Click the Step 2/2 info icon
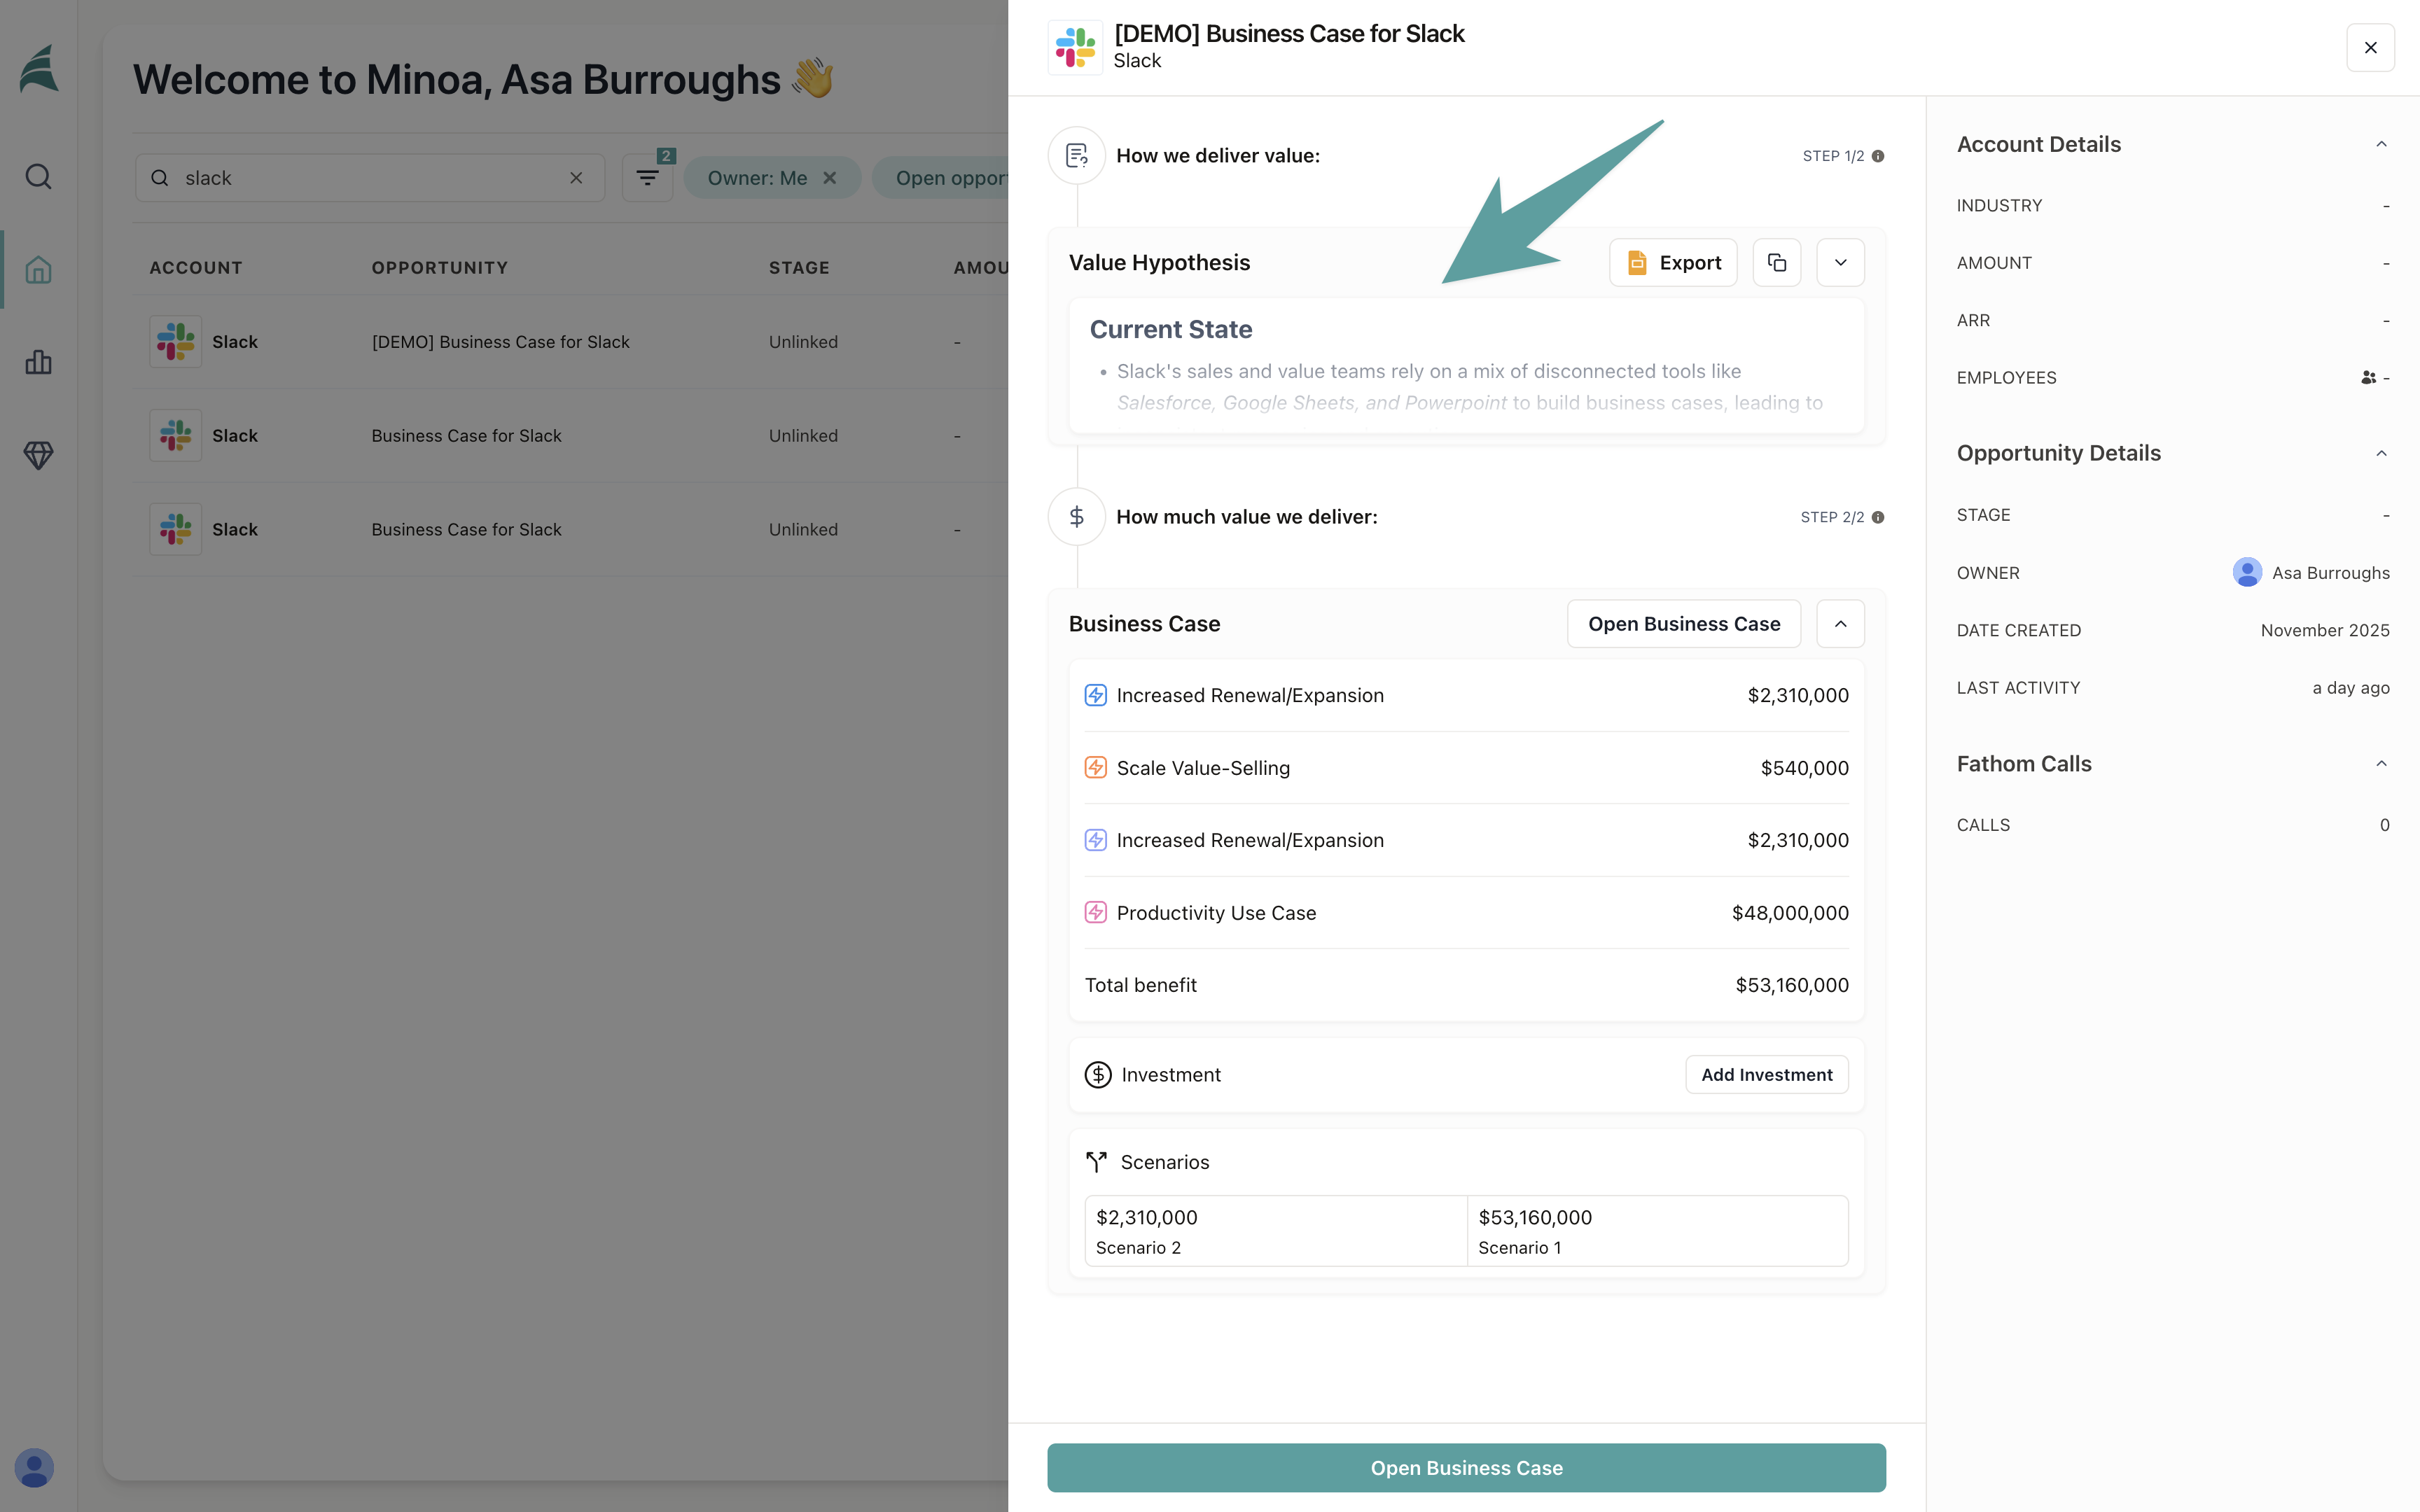2420x1512 pixels. point(1878,517)
